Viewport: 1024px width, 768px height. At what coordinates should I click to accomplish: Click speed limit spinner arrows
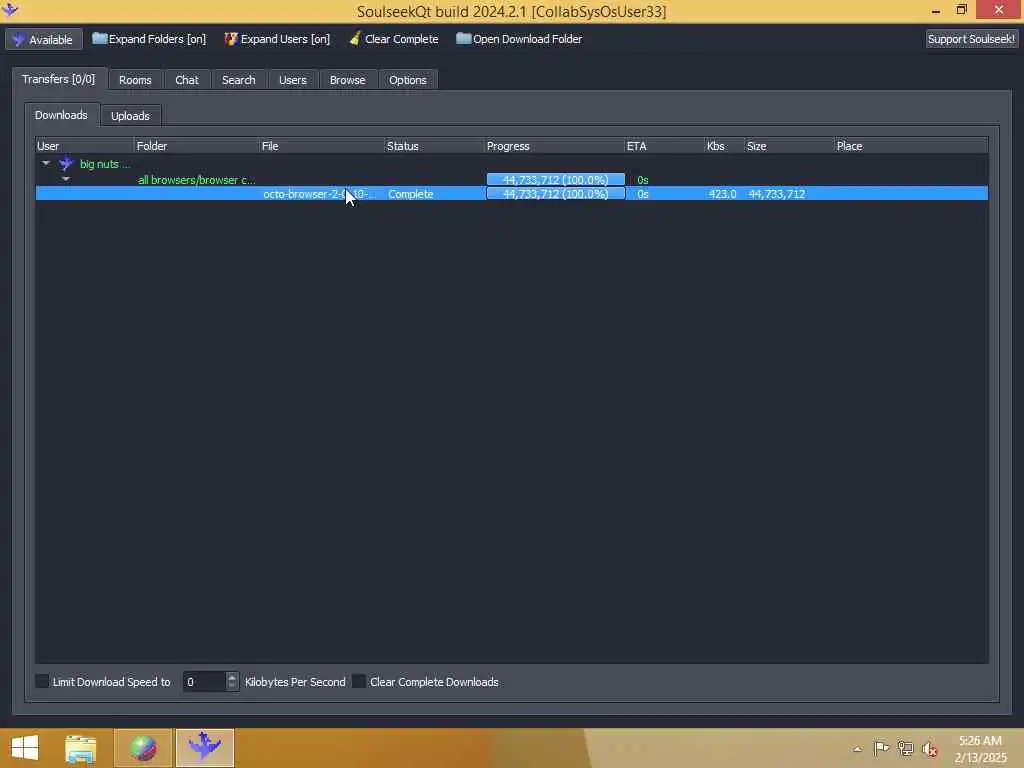pos(232,682)
